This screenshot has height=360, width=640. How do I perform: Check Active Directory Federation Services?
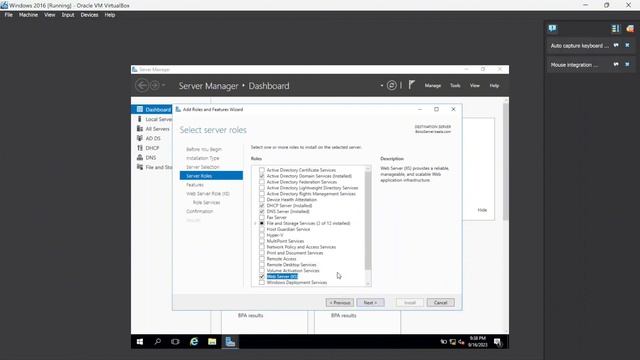coord(262,182)
